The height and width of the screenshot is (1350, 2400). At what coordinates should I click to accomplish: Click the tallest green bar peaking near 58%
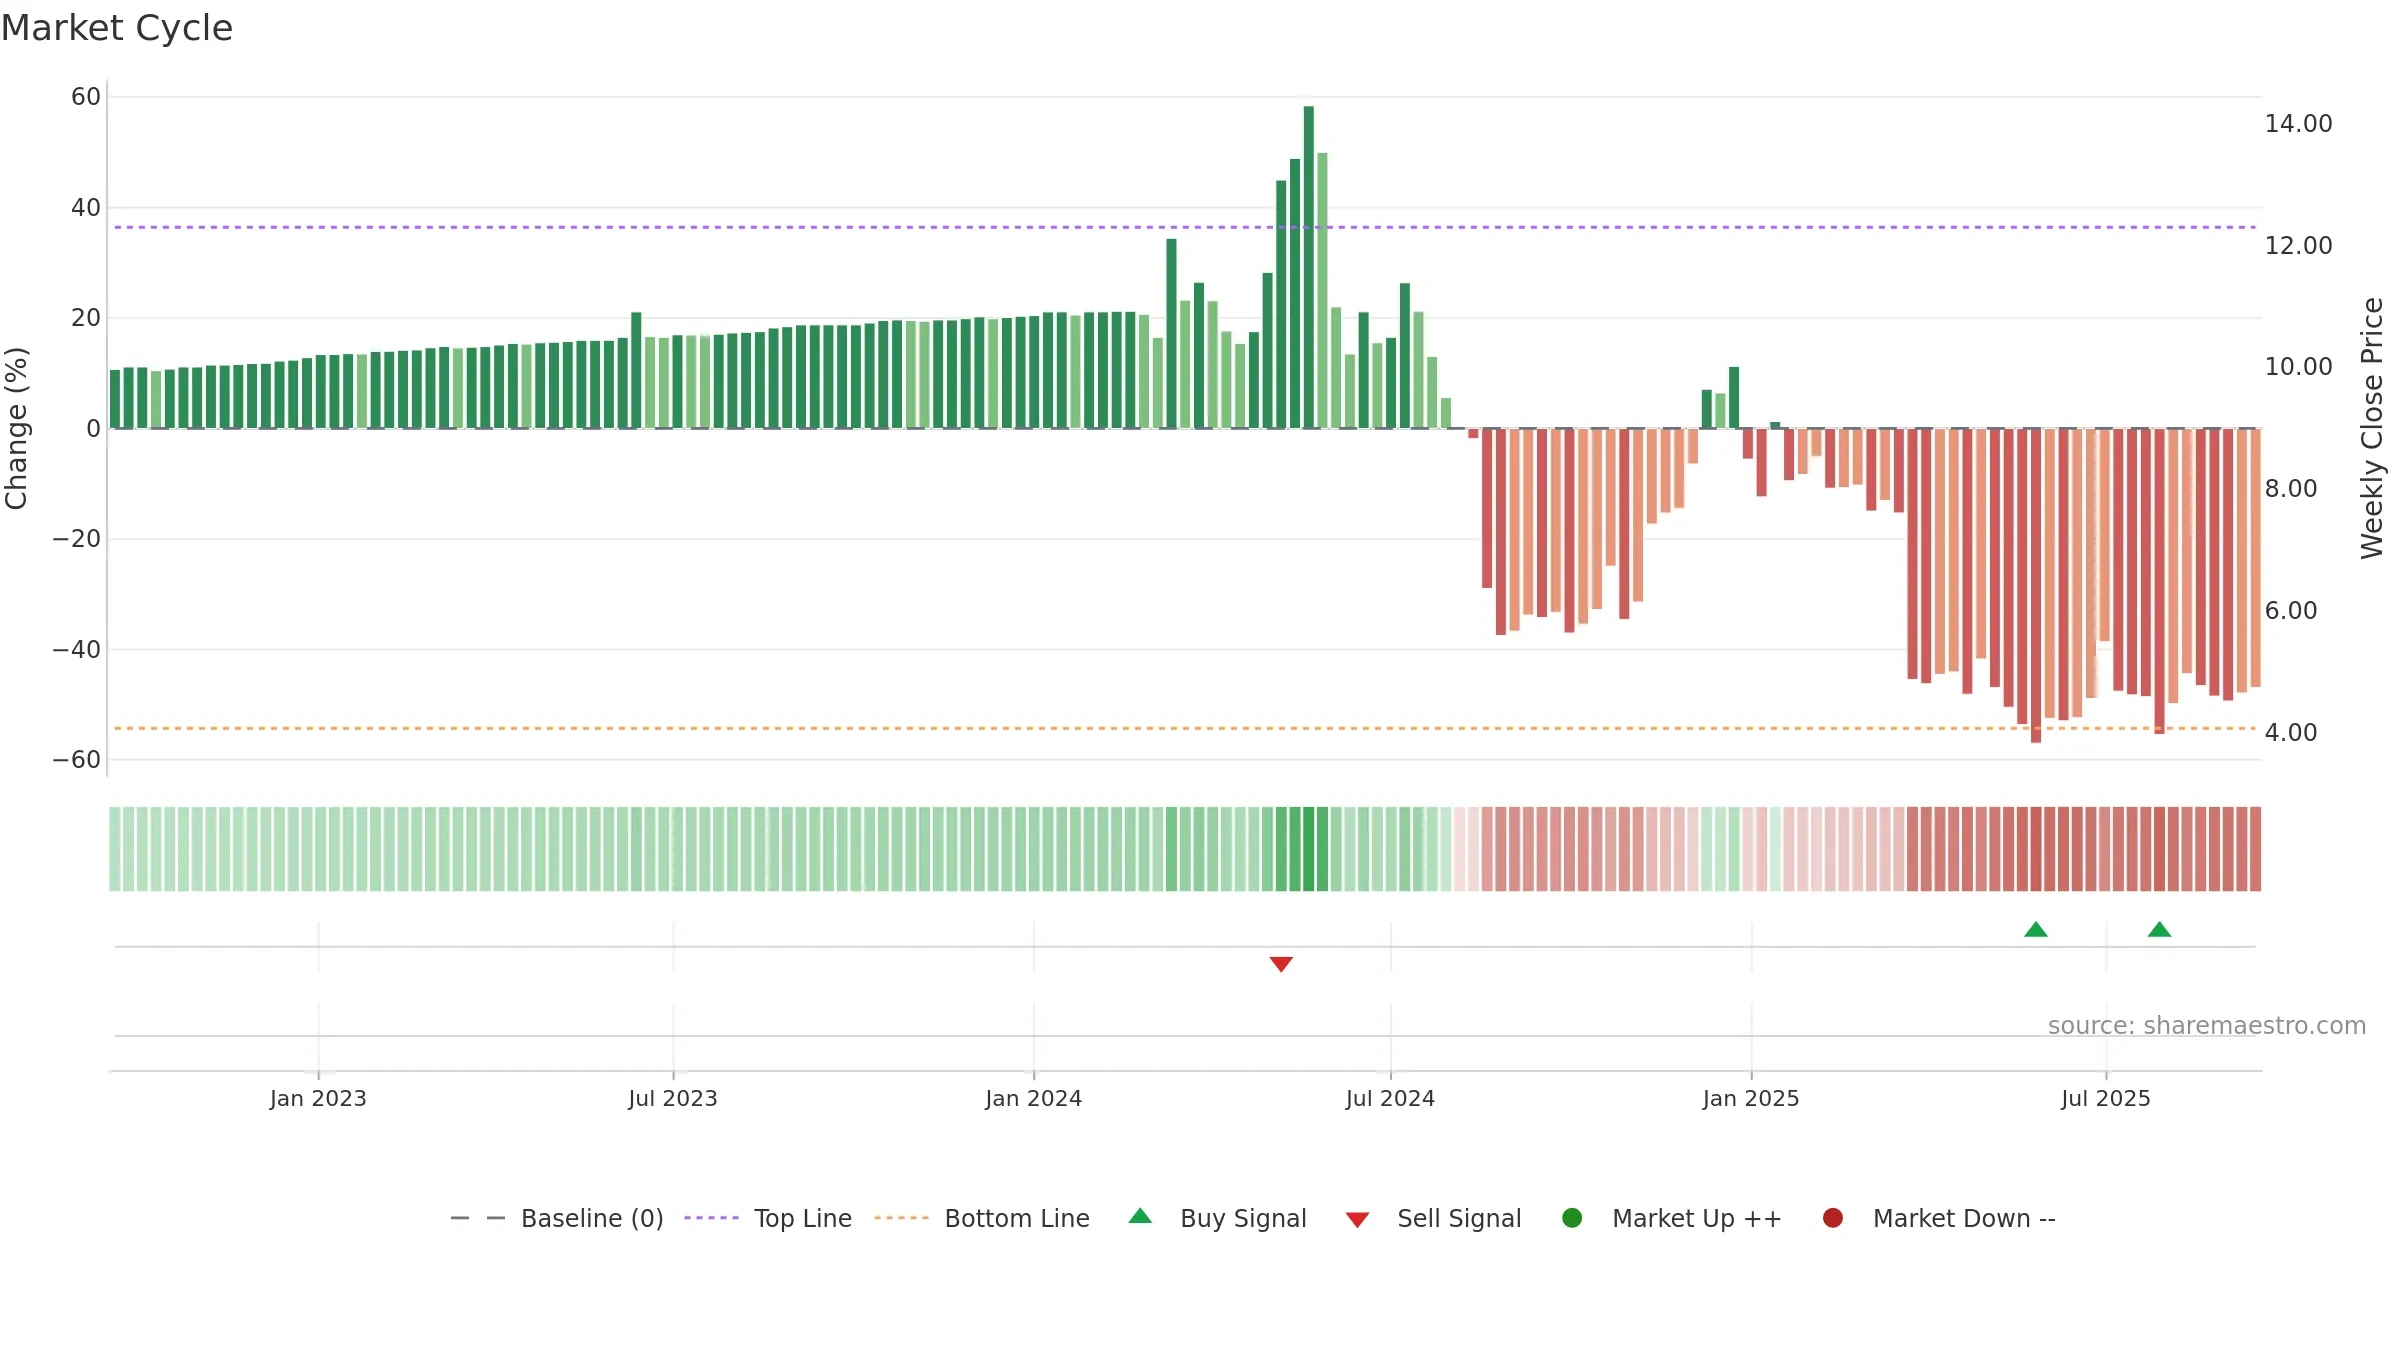pyautogui.click(x=1309, y=267)
